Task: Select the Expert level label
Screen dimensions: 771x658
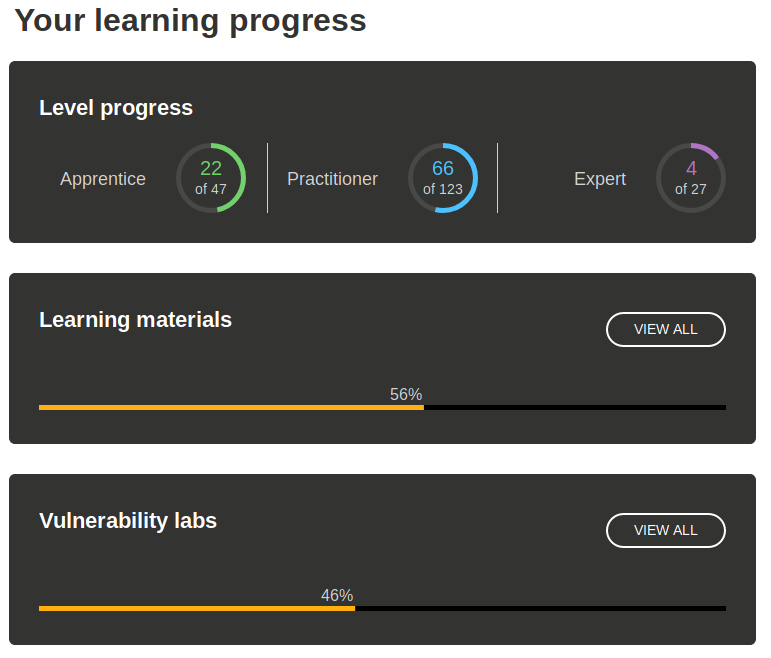Action: [x=600, y=179]
